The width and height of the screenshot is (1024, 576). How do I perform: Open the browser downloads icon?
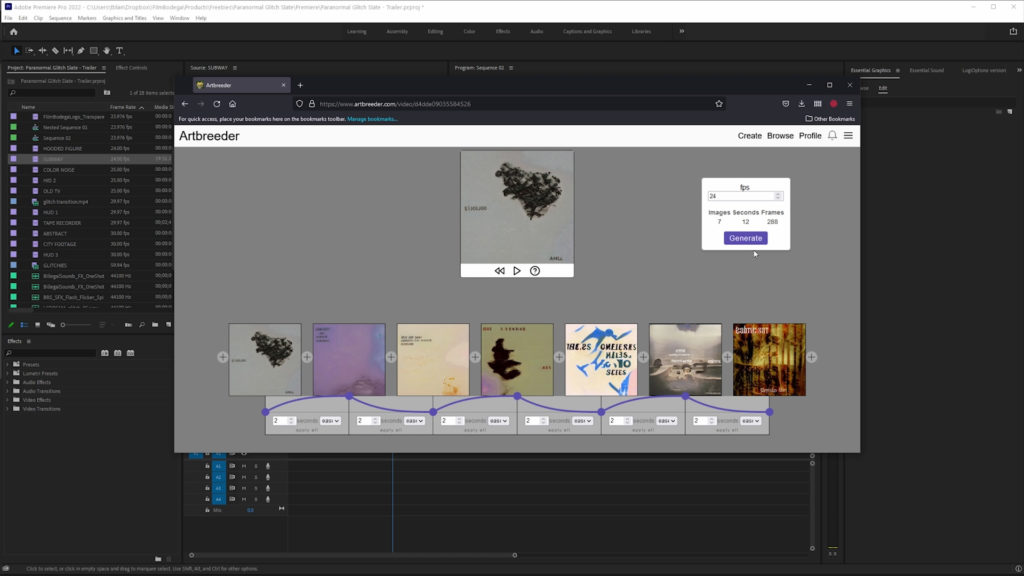click(801, 104)
